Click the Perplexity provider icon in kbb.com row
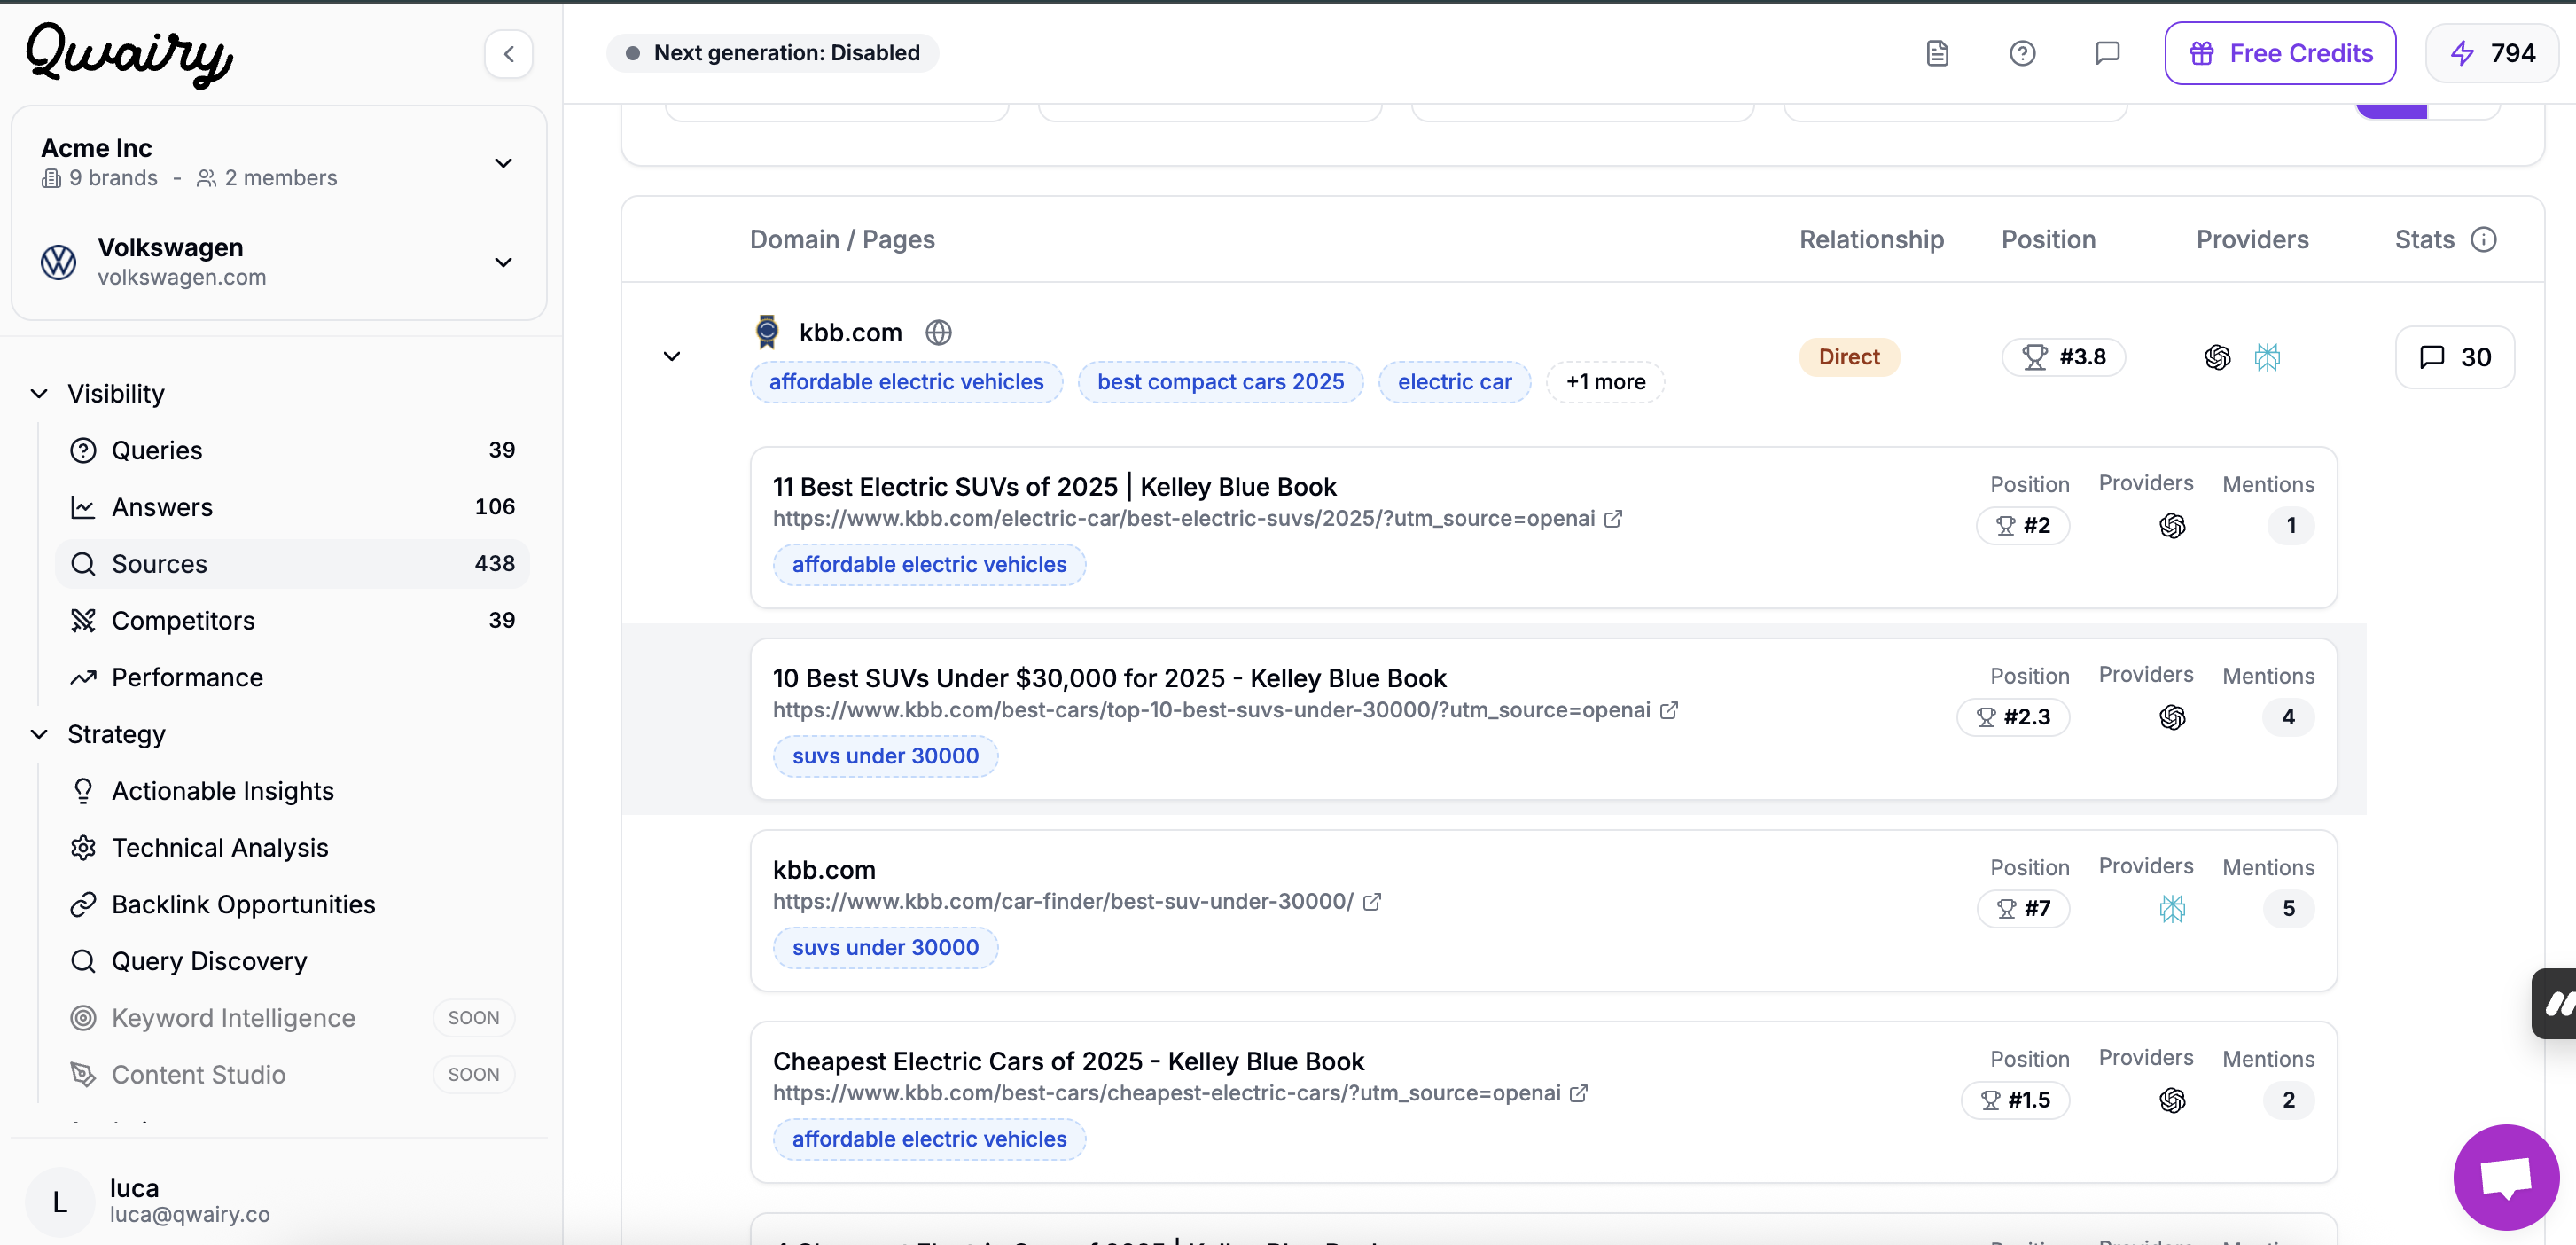Viewport: 2576px width, 1245px height. click(2267, 357)
